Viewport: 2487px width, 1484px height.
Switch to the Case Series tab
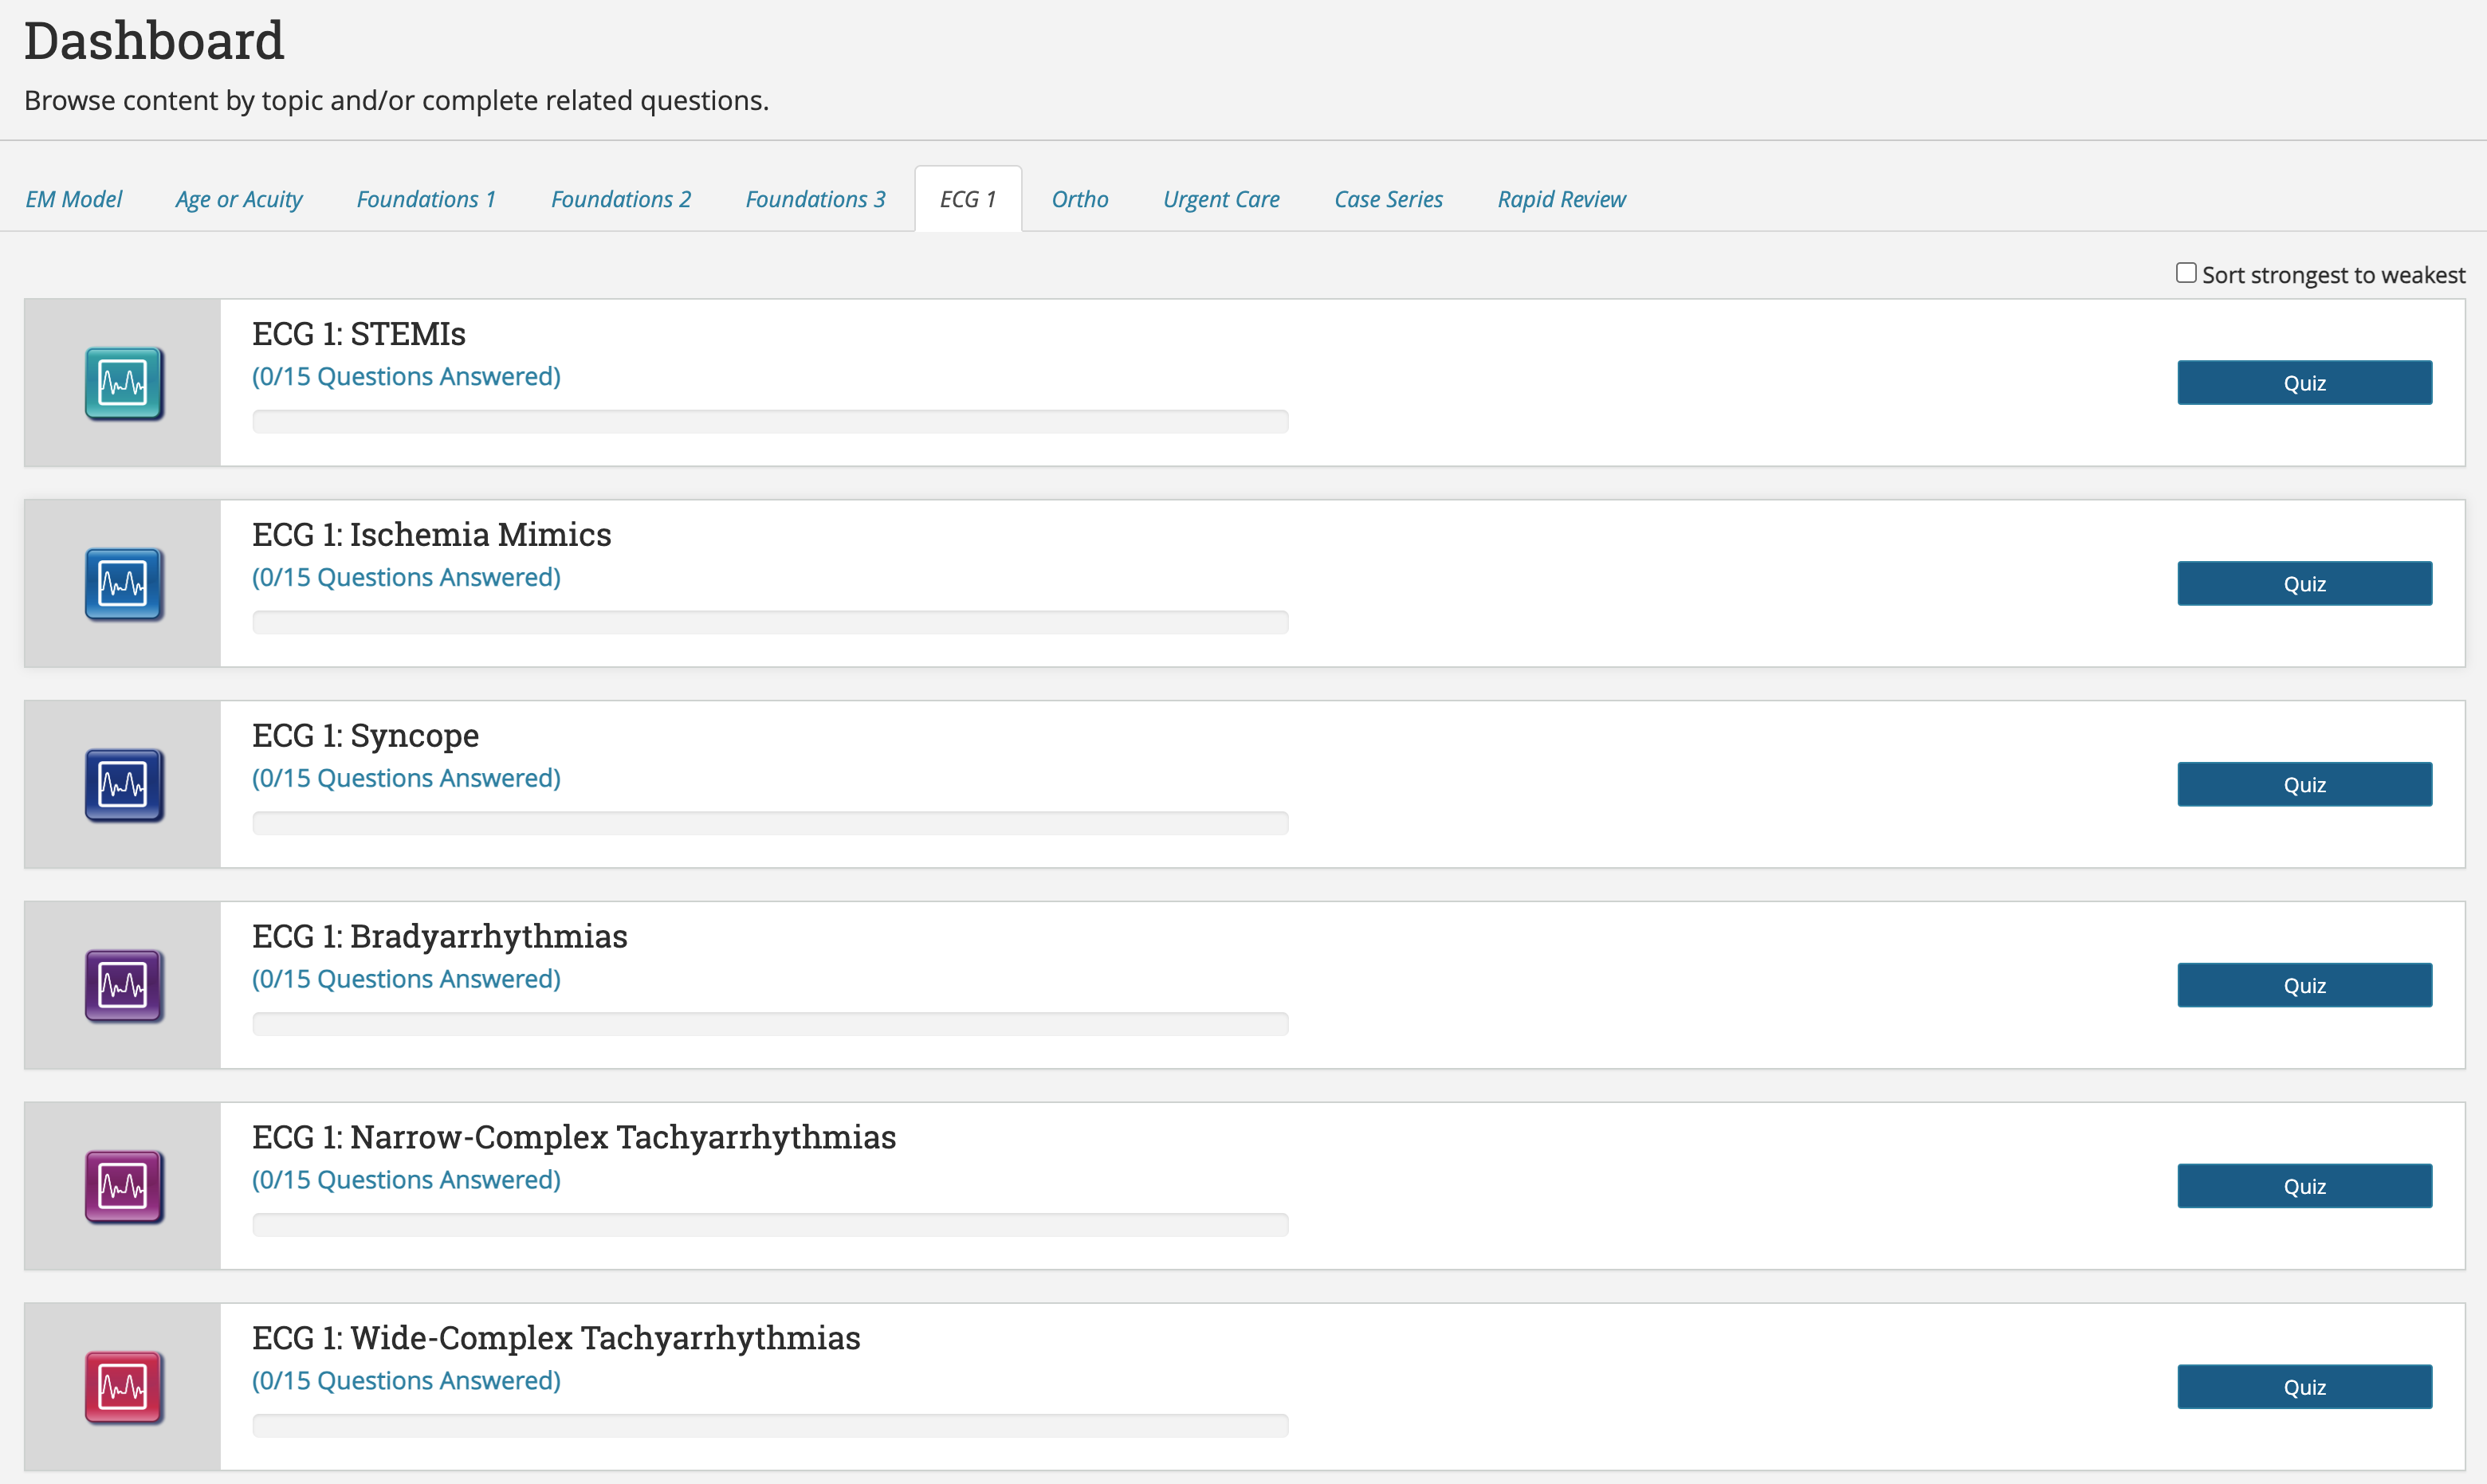point(1388,198)
